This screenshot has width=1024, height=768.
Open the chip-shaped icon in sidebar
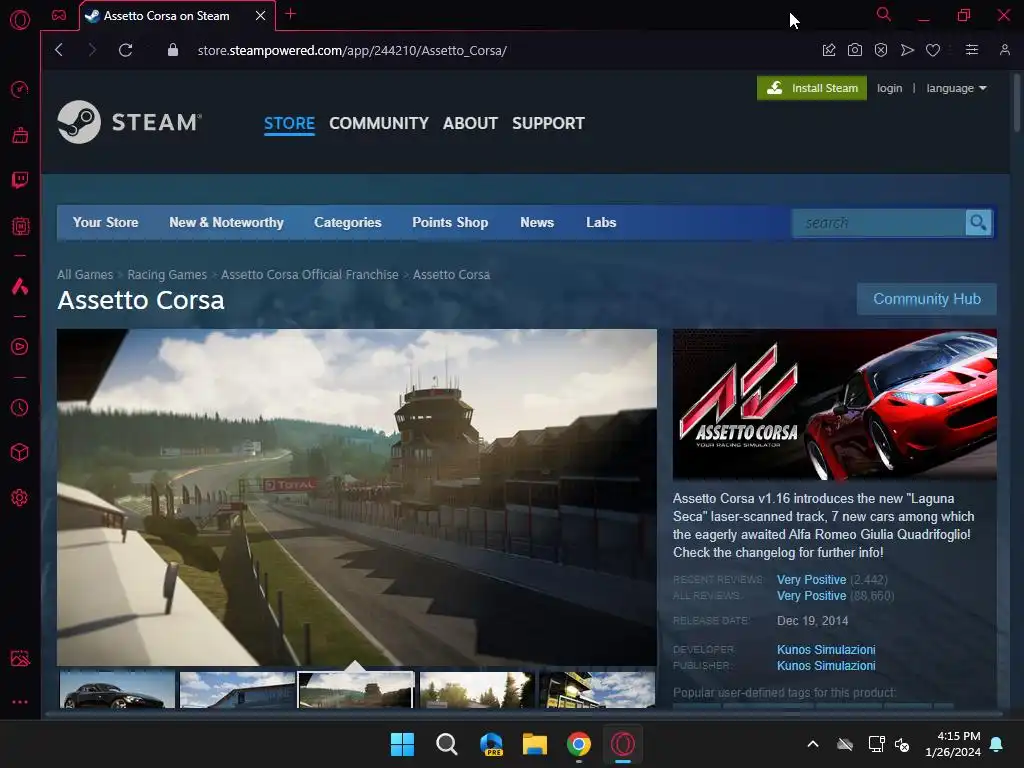[x=20, y=226]
